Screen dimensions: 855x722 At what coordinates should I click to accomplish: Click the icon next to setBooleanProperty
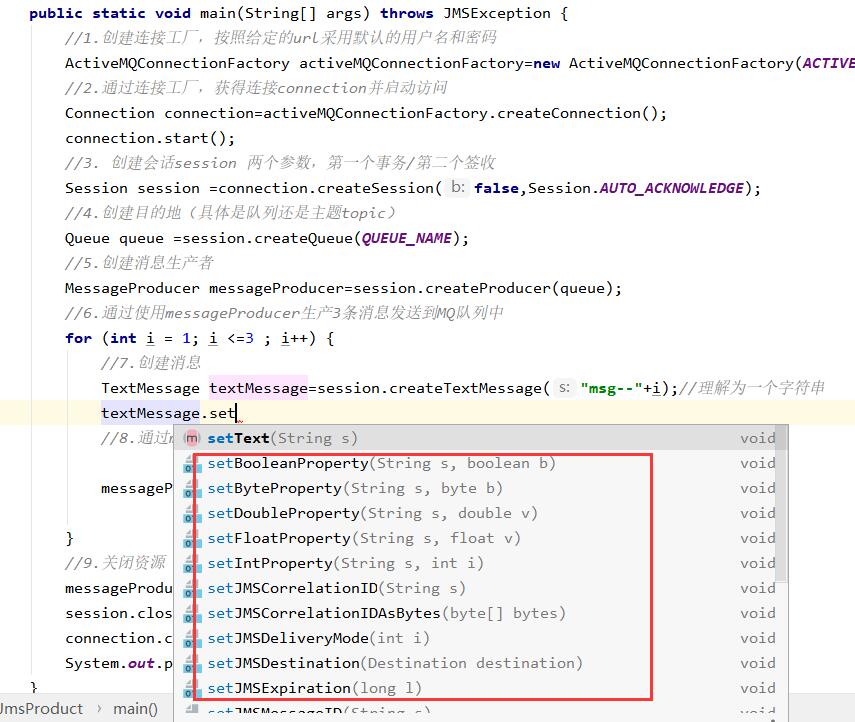(x=192, y=464)
